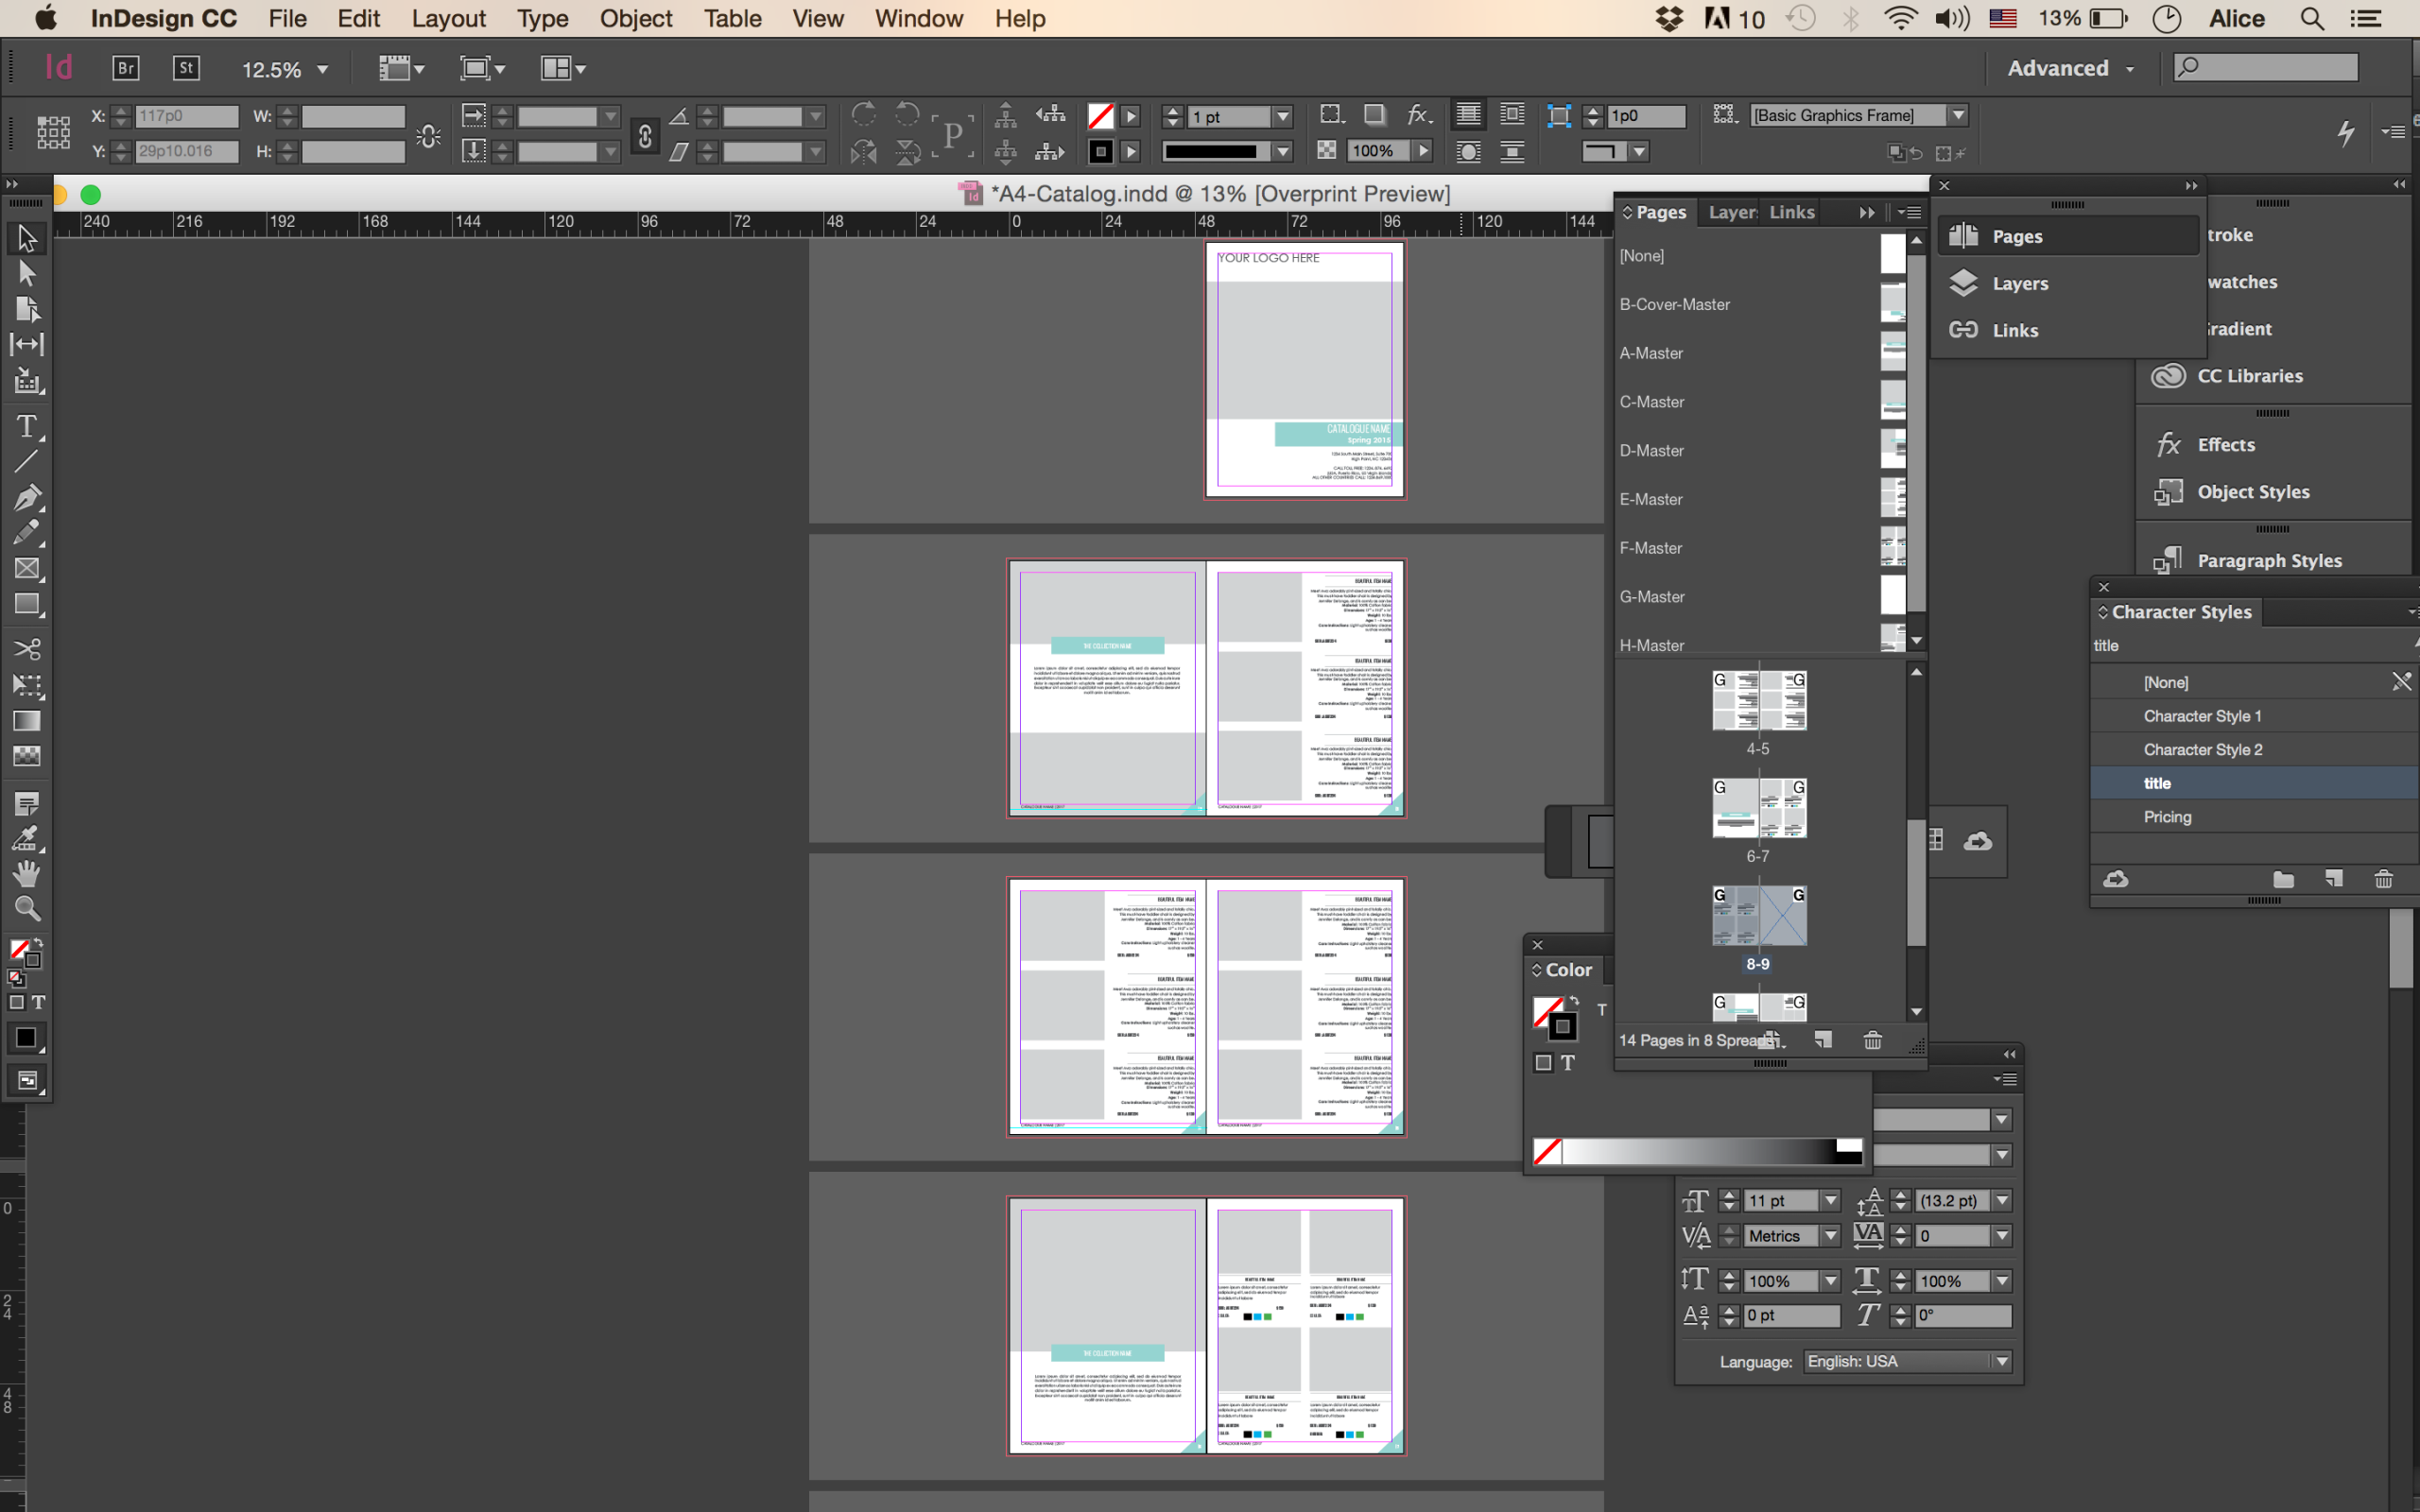This screenshot has width=2420, height=1512.
Task: Select the Note tool
Action: 27,803
